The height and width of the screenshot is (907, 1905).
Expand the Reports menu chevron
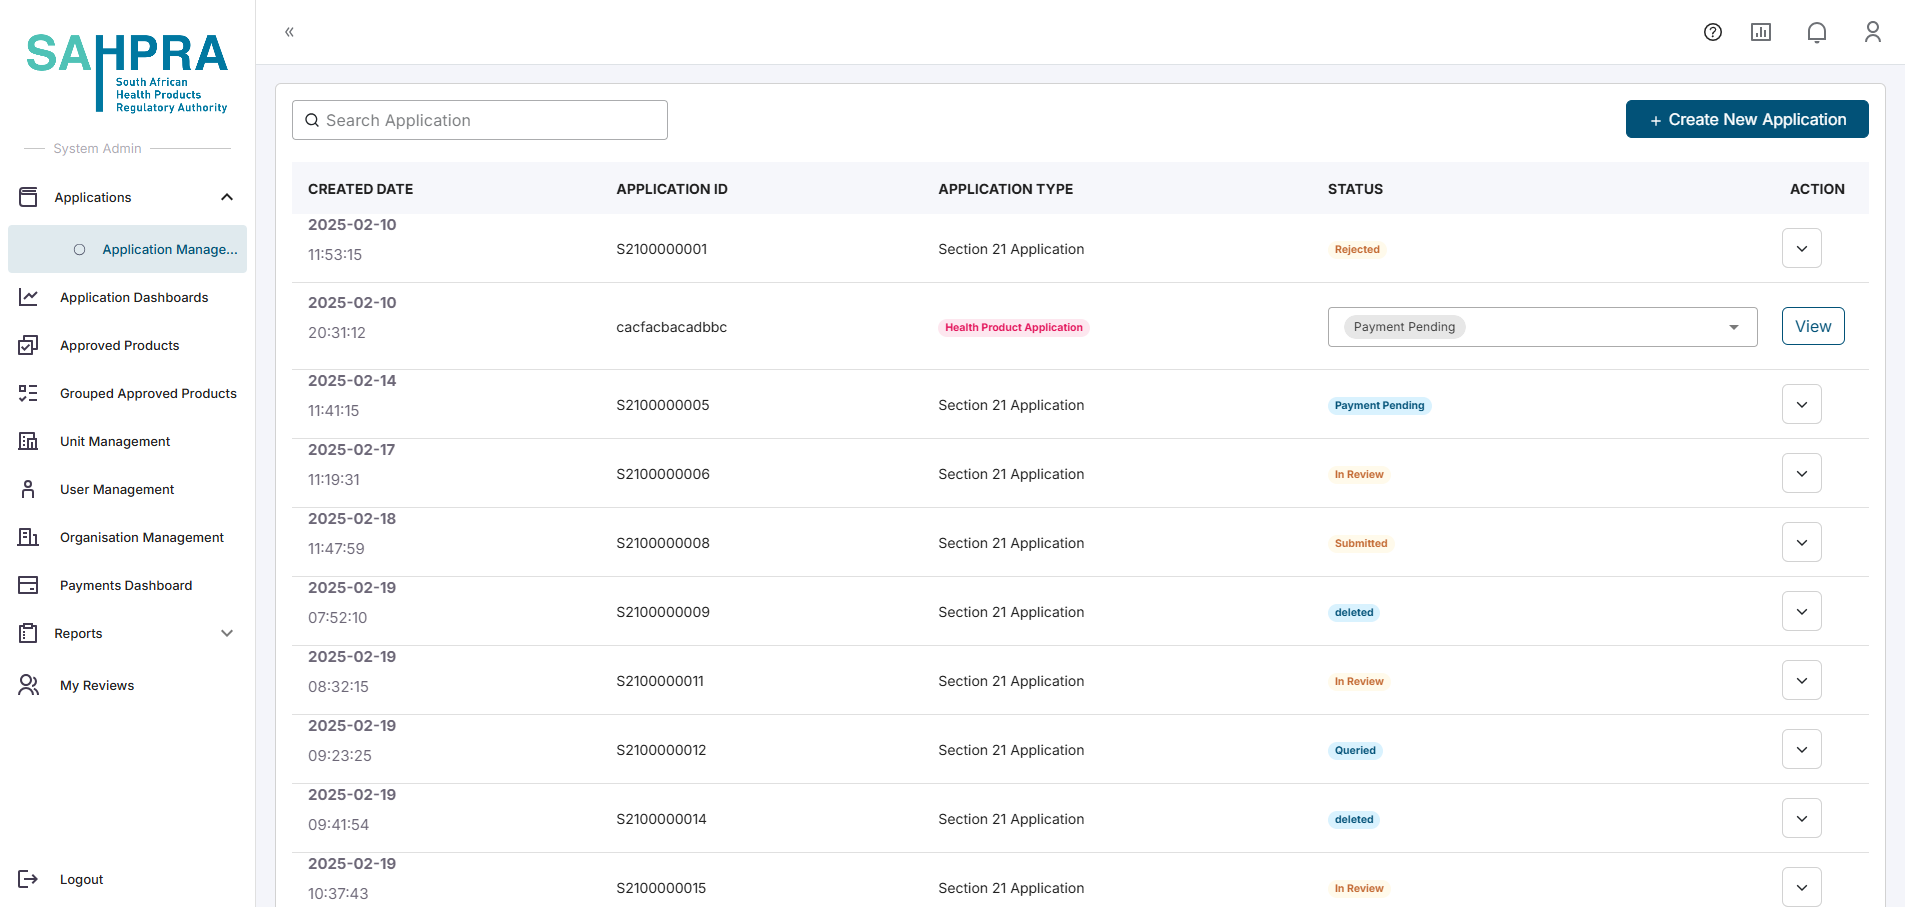[x=227, y=633]
